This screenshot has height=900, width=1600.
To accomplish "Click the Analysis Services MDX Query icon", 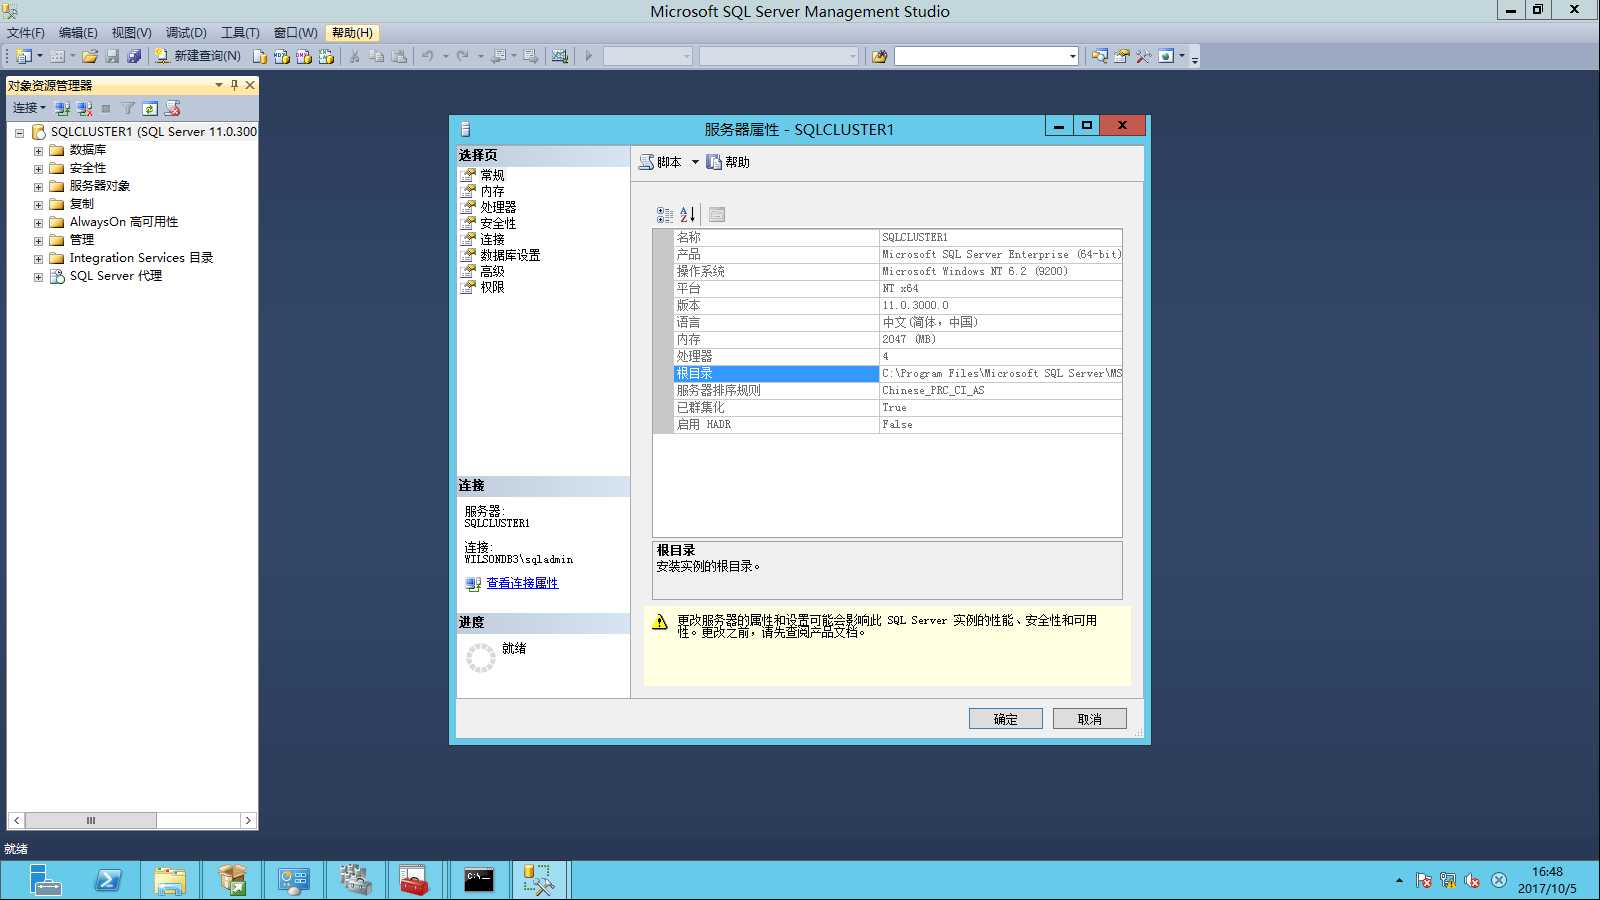I will point(282,56).
